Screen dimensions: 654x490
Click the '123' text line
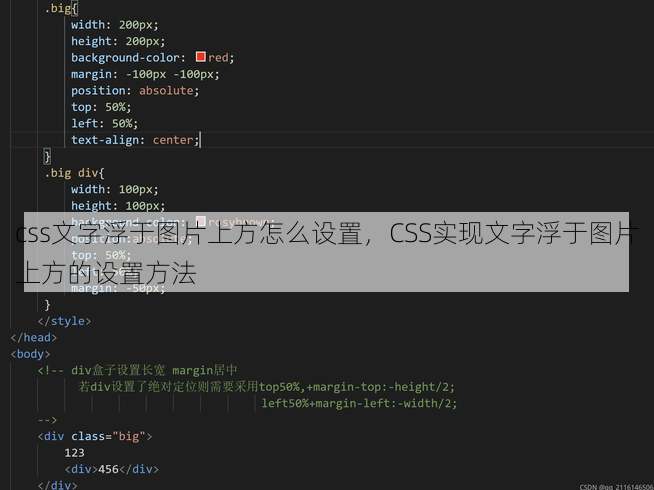pyautogui.click(x=74, y=453)
